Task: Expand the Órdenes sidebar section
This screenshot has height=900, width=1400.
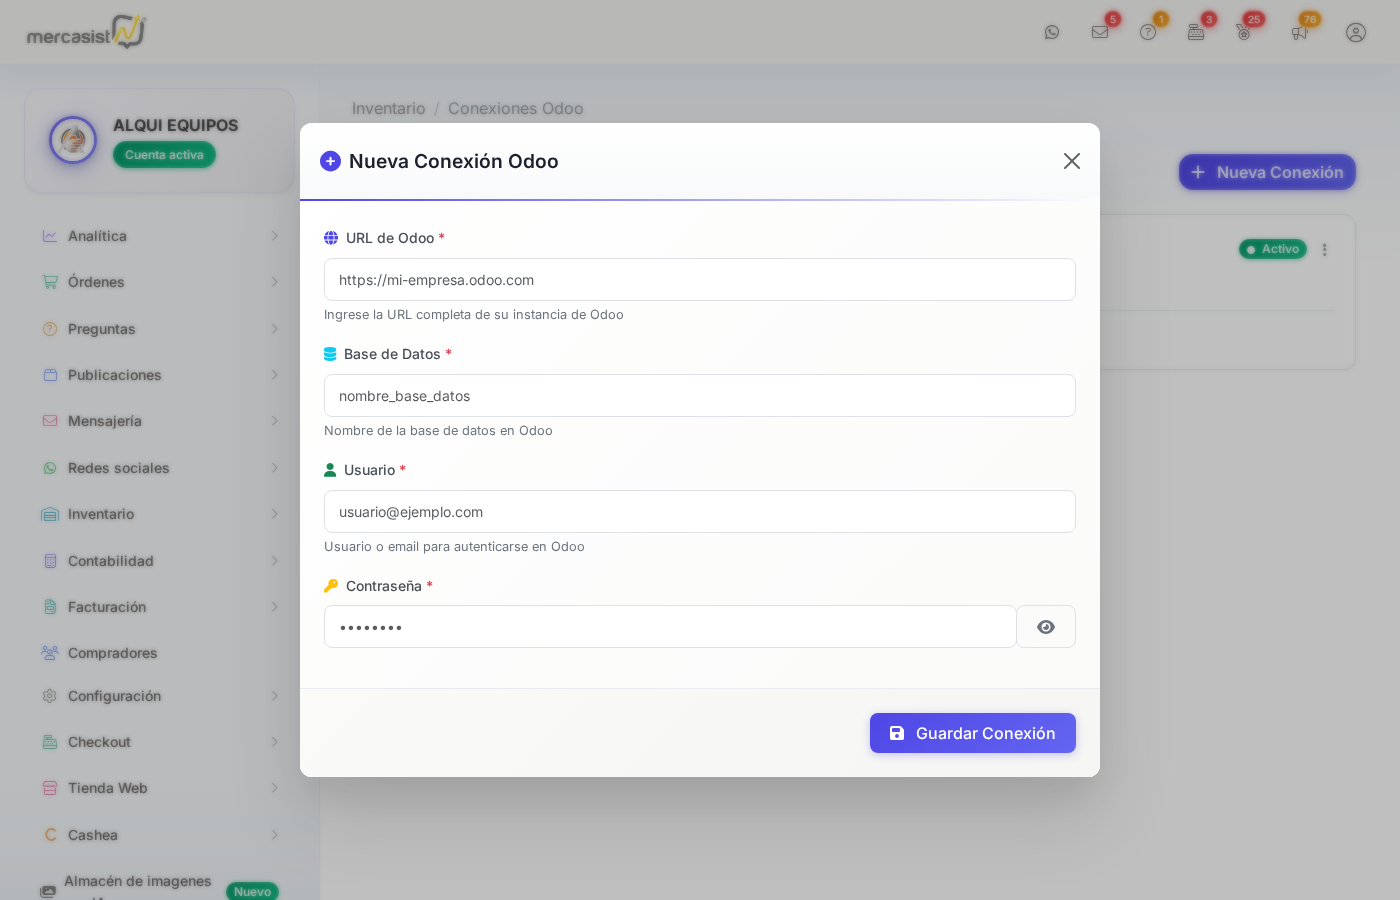Action: (274, 282)
